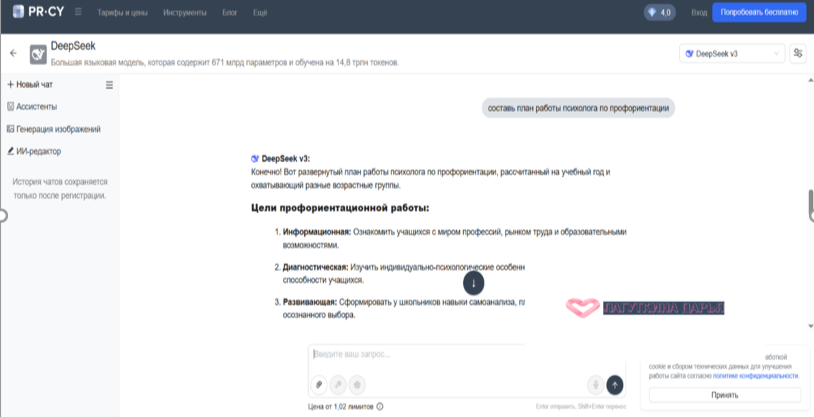Image resolution: width=814 pixels, height=417 pixels.
Task: Start voice input with the microphone icon
Action: pos(595,385)
